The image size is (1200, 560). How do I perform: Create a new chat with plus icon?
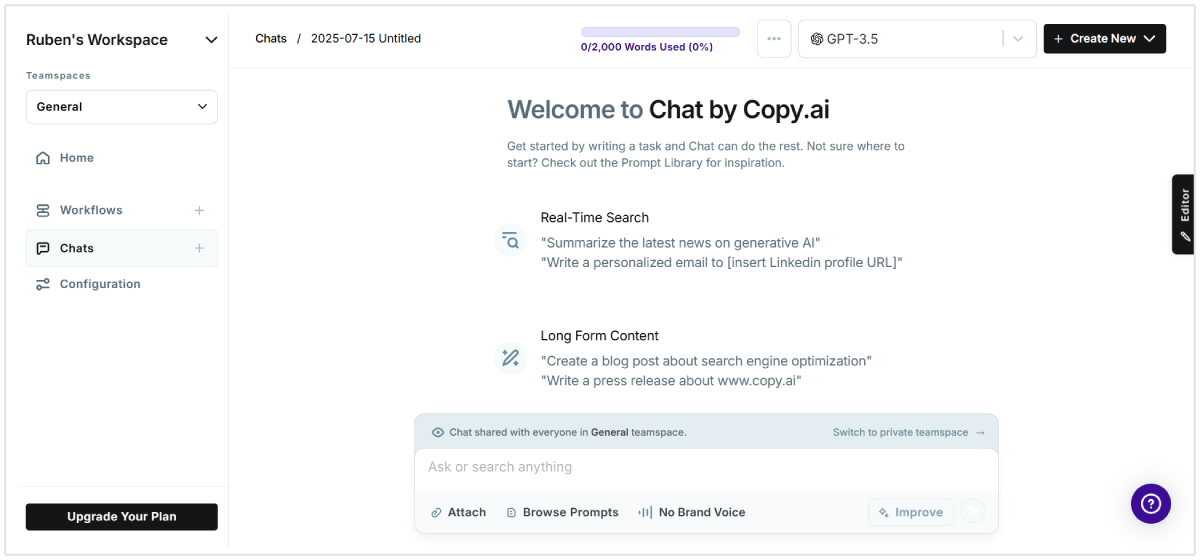point(199,248)
